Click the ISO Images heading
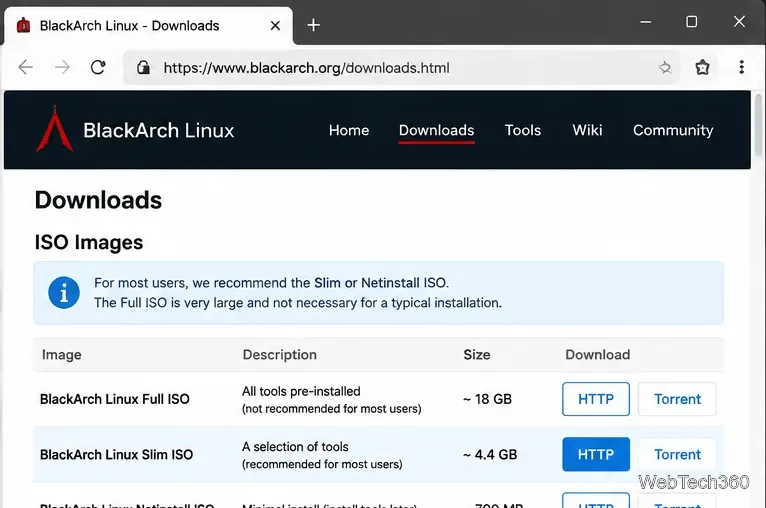Screen dimensions: 766x508 [89, 242]
